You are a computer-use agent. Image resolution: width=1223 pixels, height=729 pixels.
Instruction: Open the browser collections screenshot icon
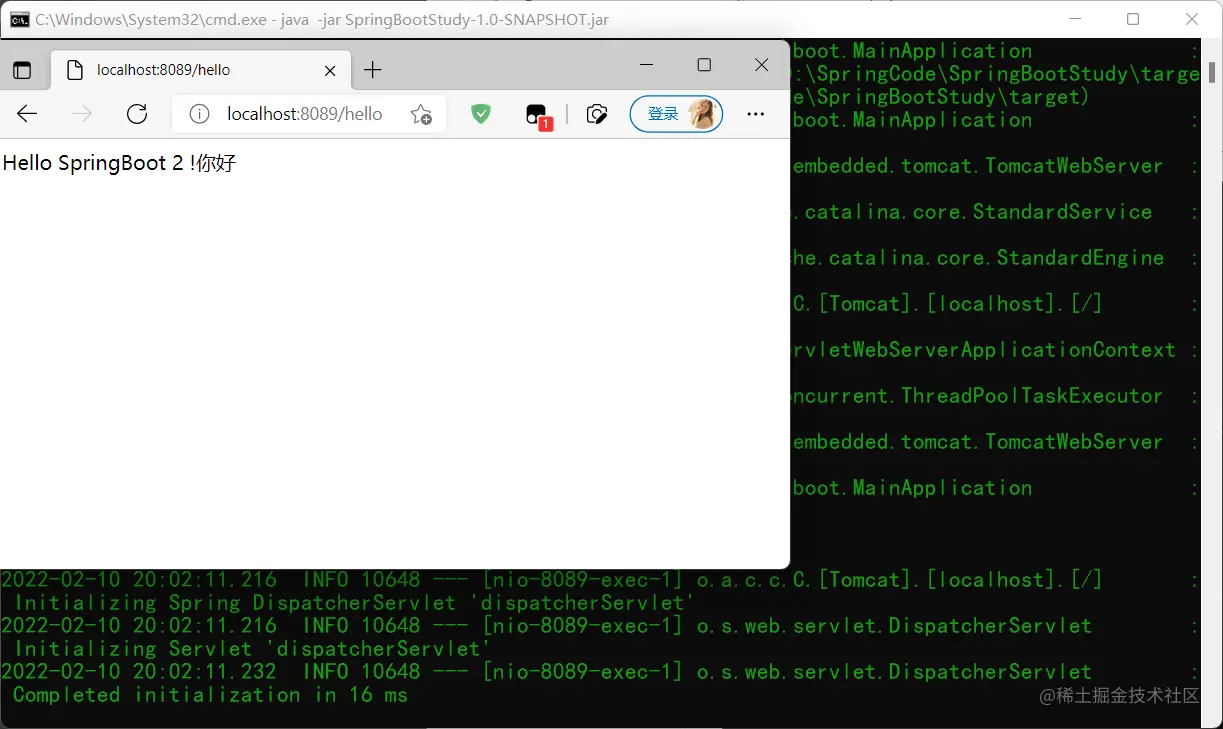coord(597,114)
